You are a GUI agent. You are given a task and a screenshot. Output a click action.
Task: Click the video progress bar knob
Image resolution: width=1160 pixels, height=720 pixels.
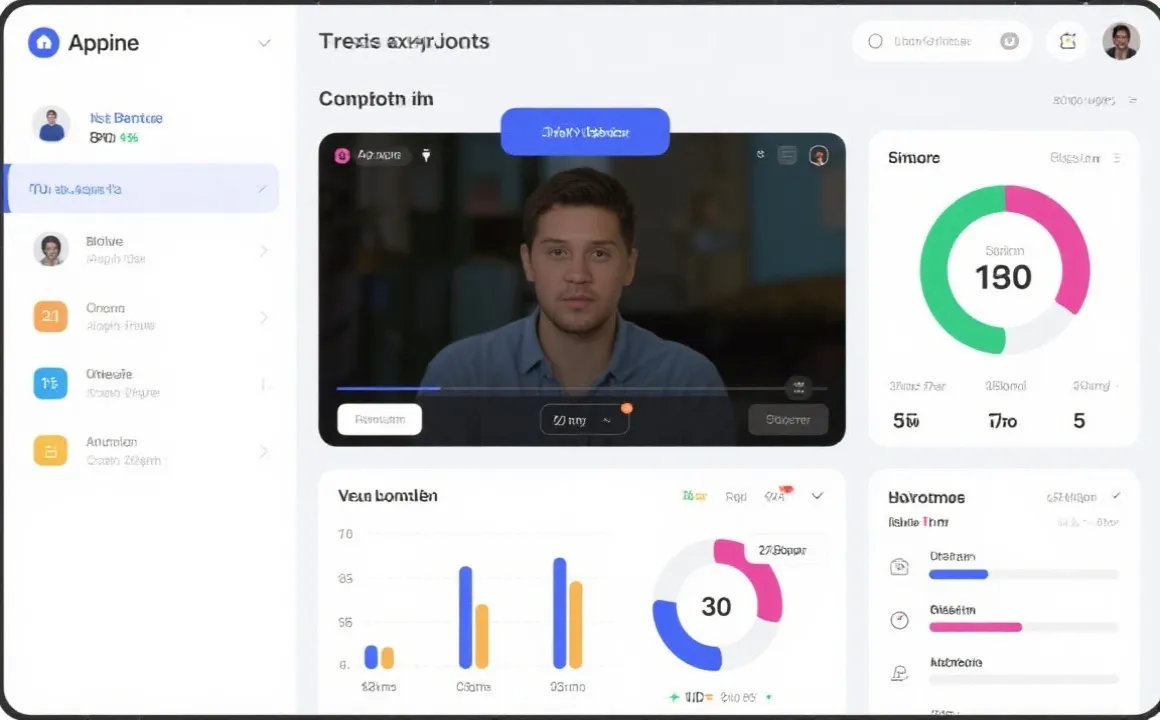(797, 387)
